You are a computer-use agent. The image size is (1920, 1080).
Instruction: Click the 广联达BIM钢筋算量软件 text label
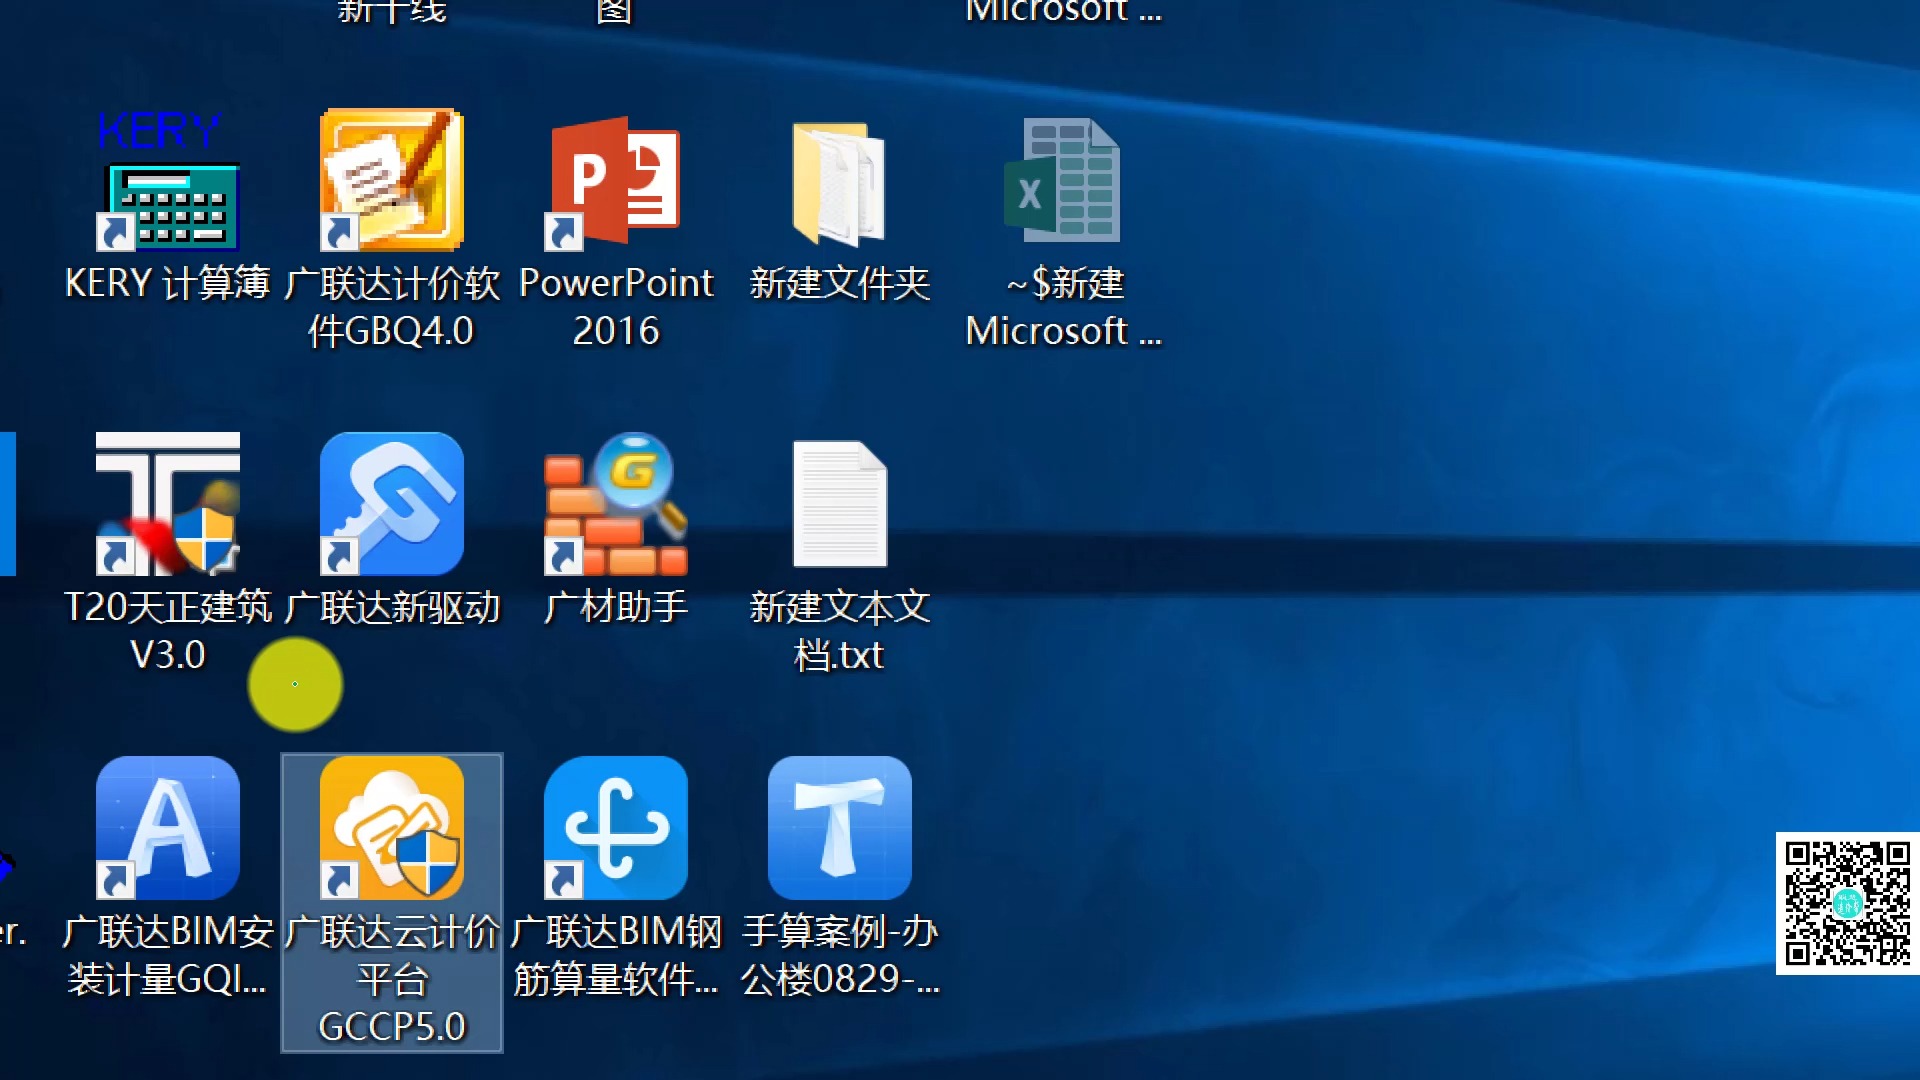click(x=616, y=955)
